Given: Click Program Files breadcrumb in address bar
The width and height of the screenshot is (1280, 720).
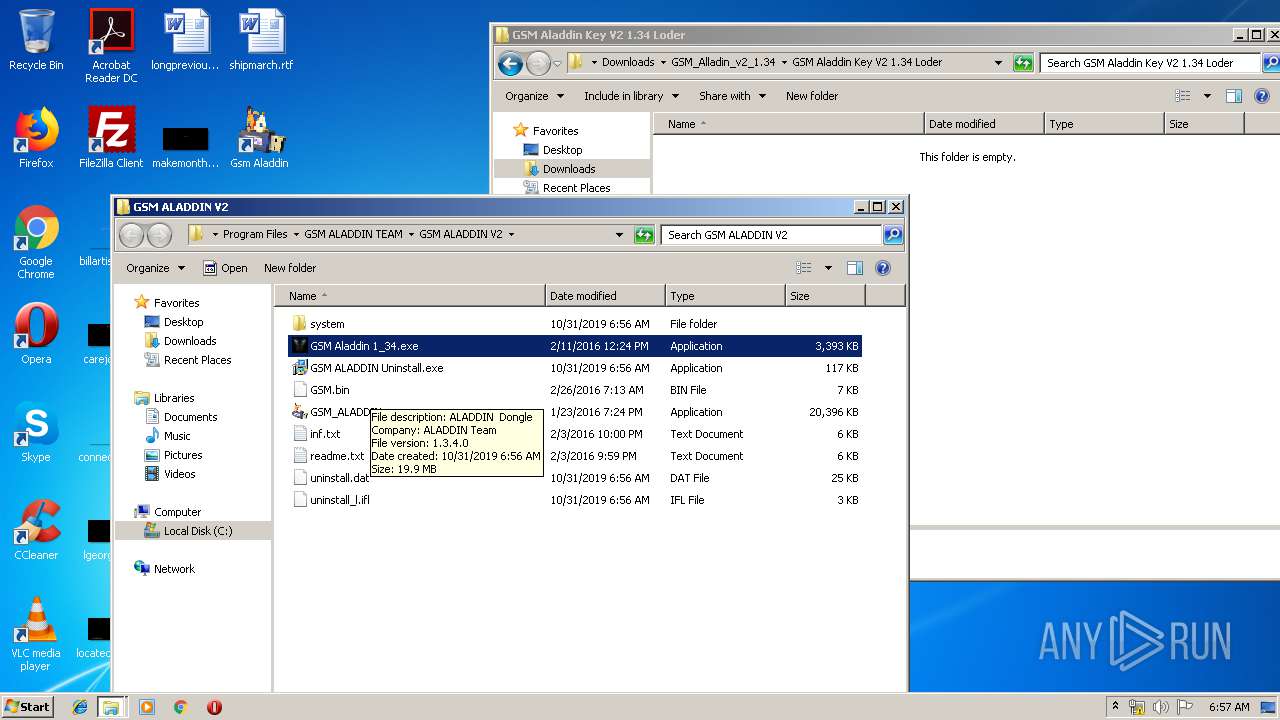Looking at the screenshot, I should pyautogui.click(x=255, y=235).
